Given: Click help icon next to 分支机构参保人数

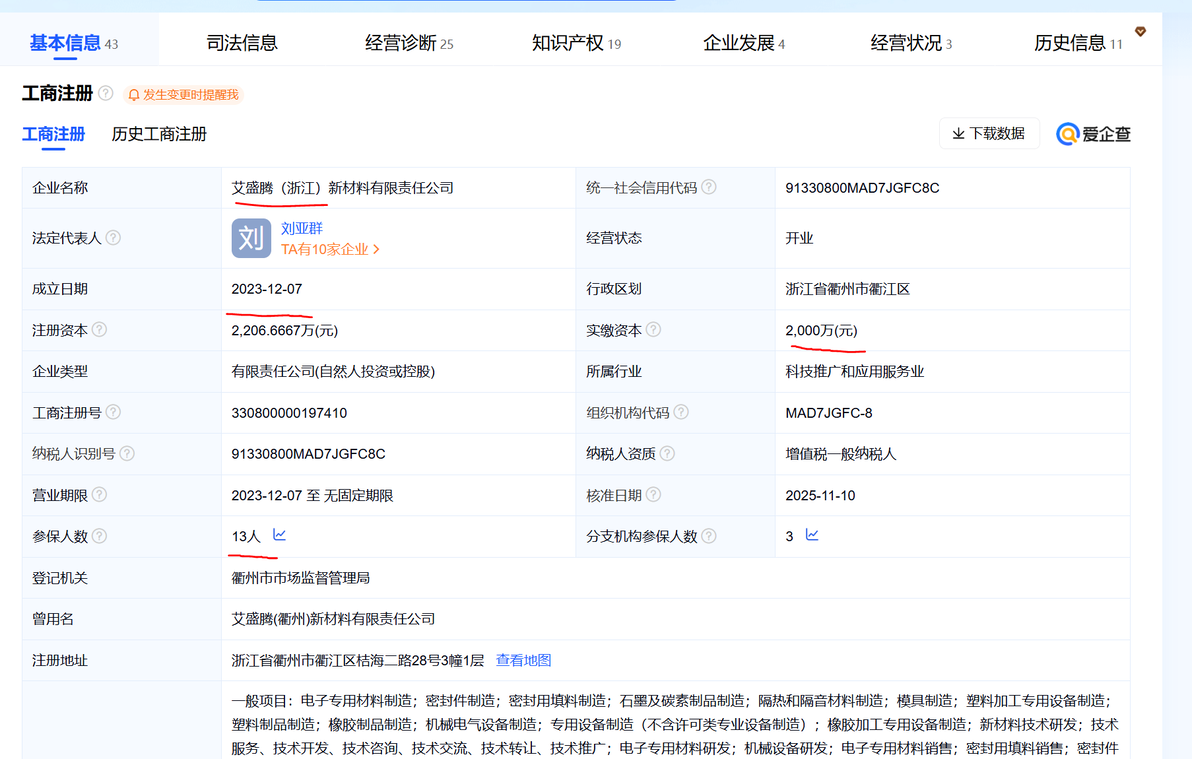Looking at the screenshot, I should click(x=709, y=536).
